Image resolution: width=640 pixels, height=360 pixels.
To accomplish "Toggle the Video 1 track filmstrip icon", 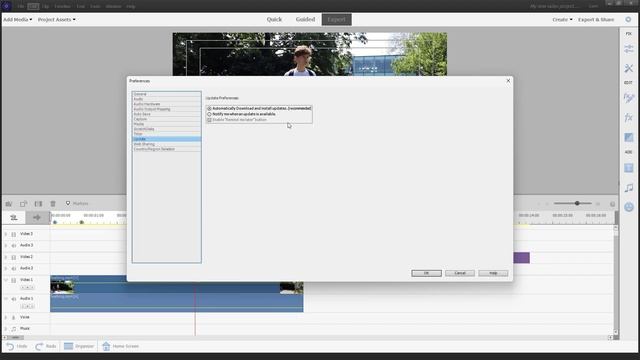I will pos(13,280).
